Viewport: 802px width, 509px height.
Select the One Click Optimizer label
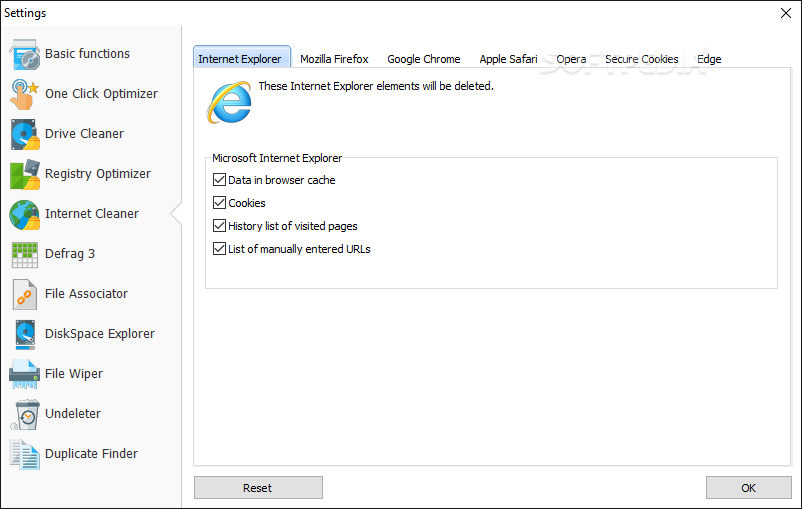pyautogui.click(x=101, y=94)
